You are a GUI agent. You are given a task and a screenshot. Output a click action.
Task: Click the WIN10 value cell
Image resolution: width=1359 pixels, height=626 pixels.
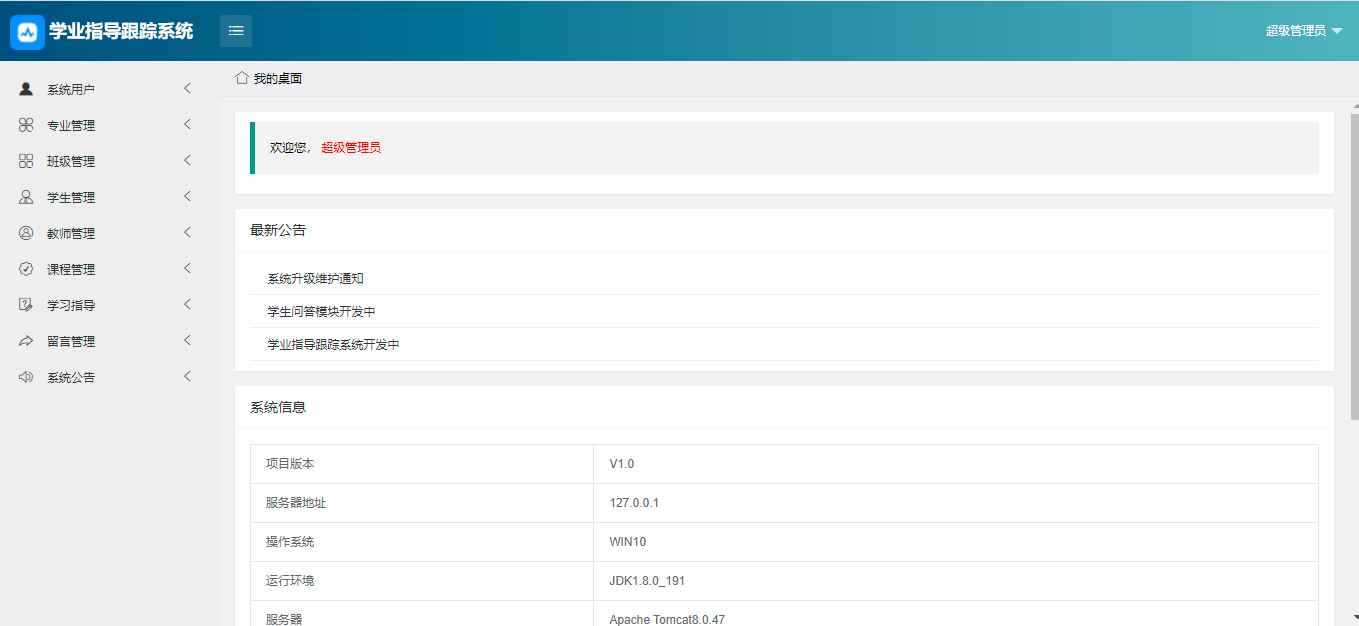pos(956,542)
